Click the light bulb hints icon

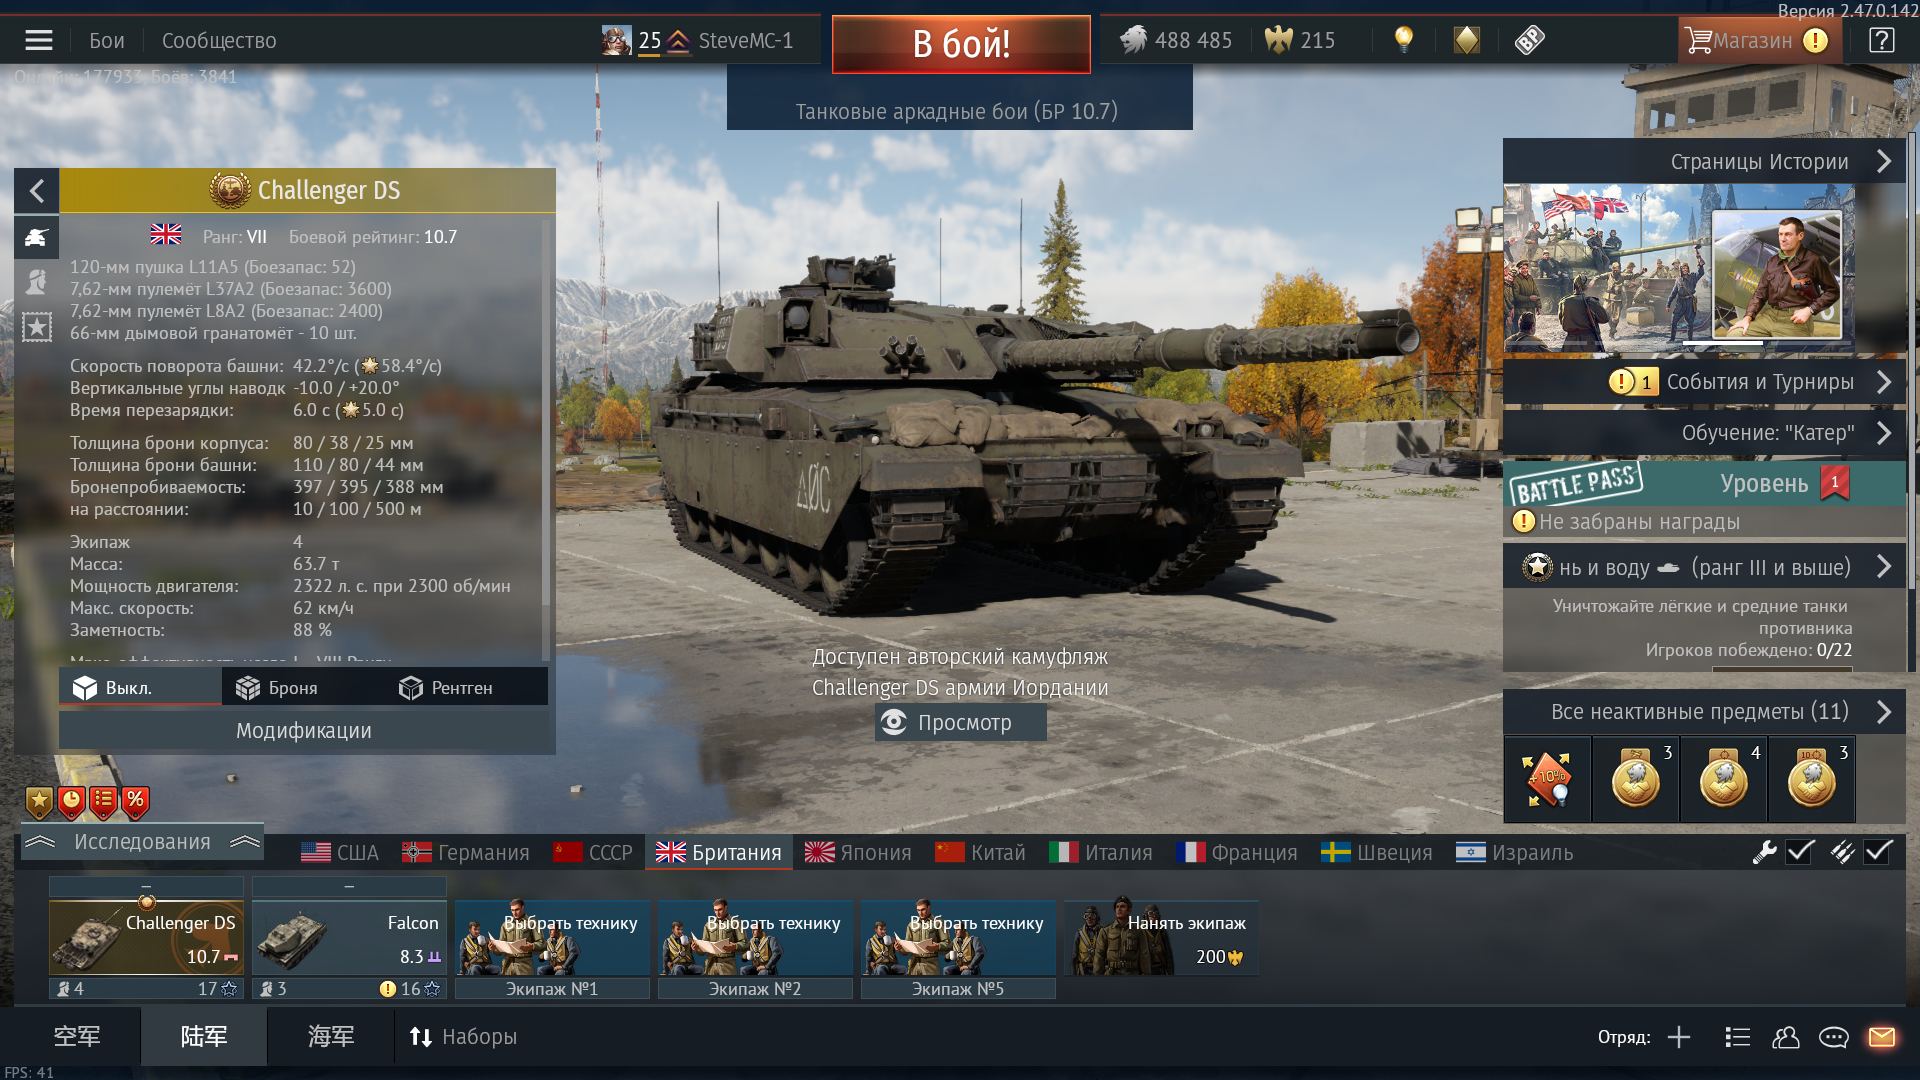point(1404,40)
